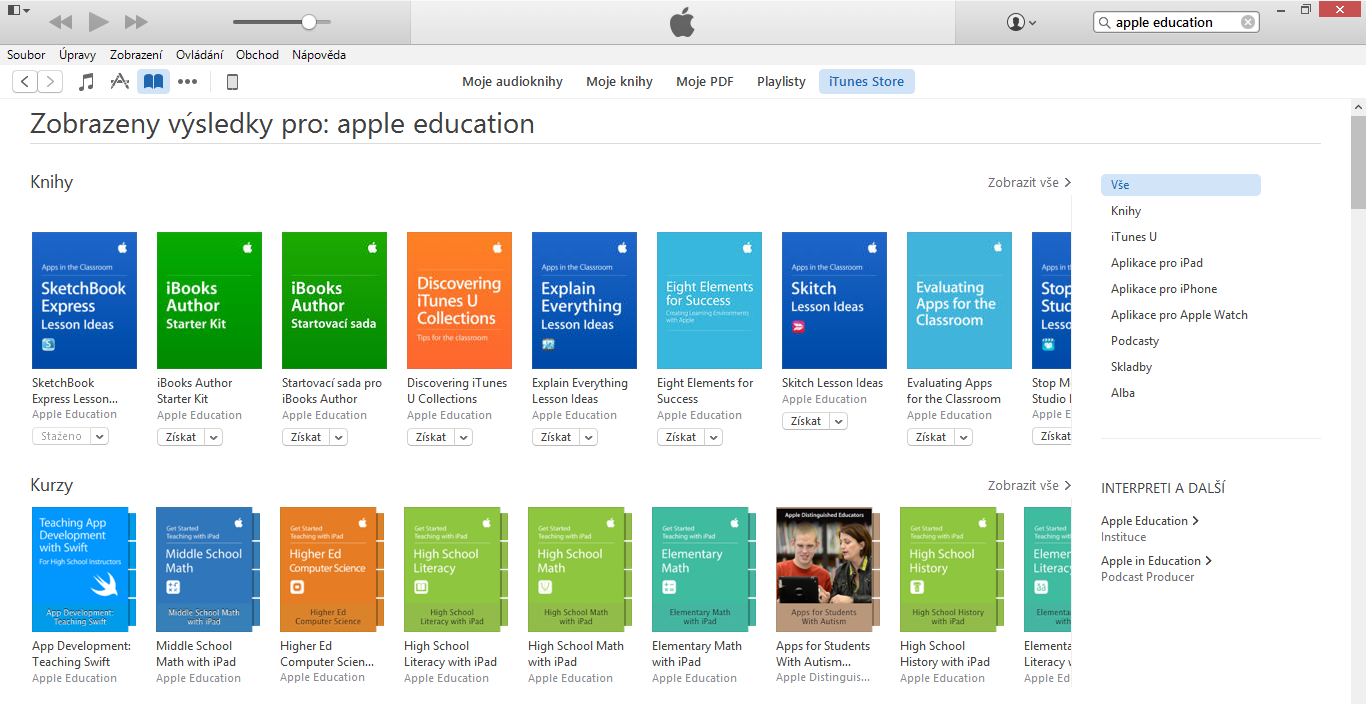The height and width of the screenshot is (704, 1366).
Task: Expand dropdown arrow beside iBooks Author Starter Kit Získat
Action: tap(214, 437)
